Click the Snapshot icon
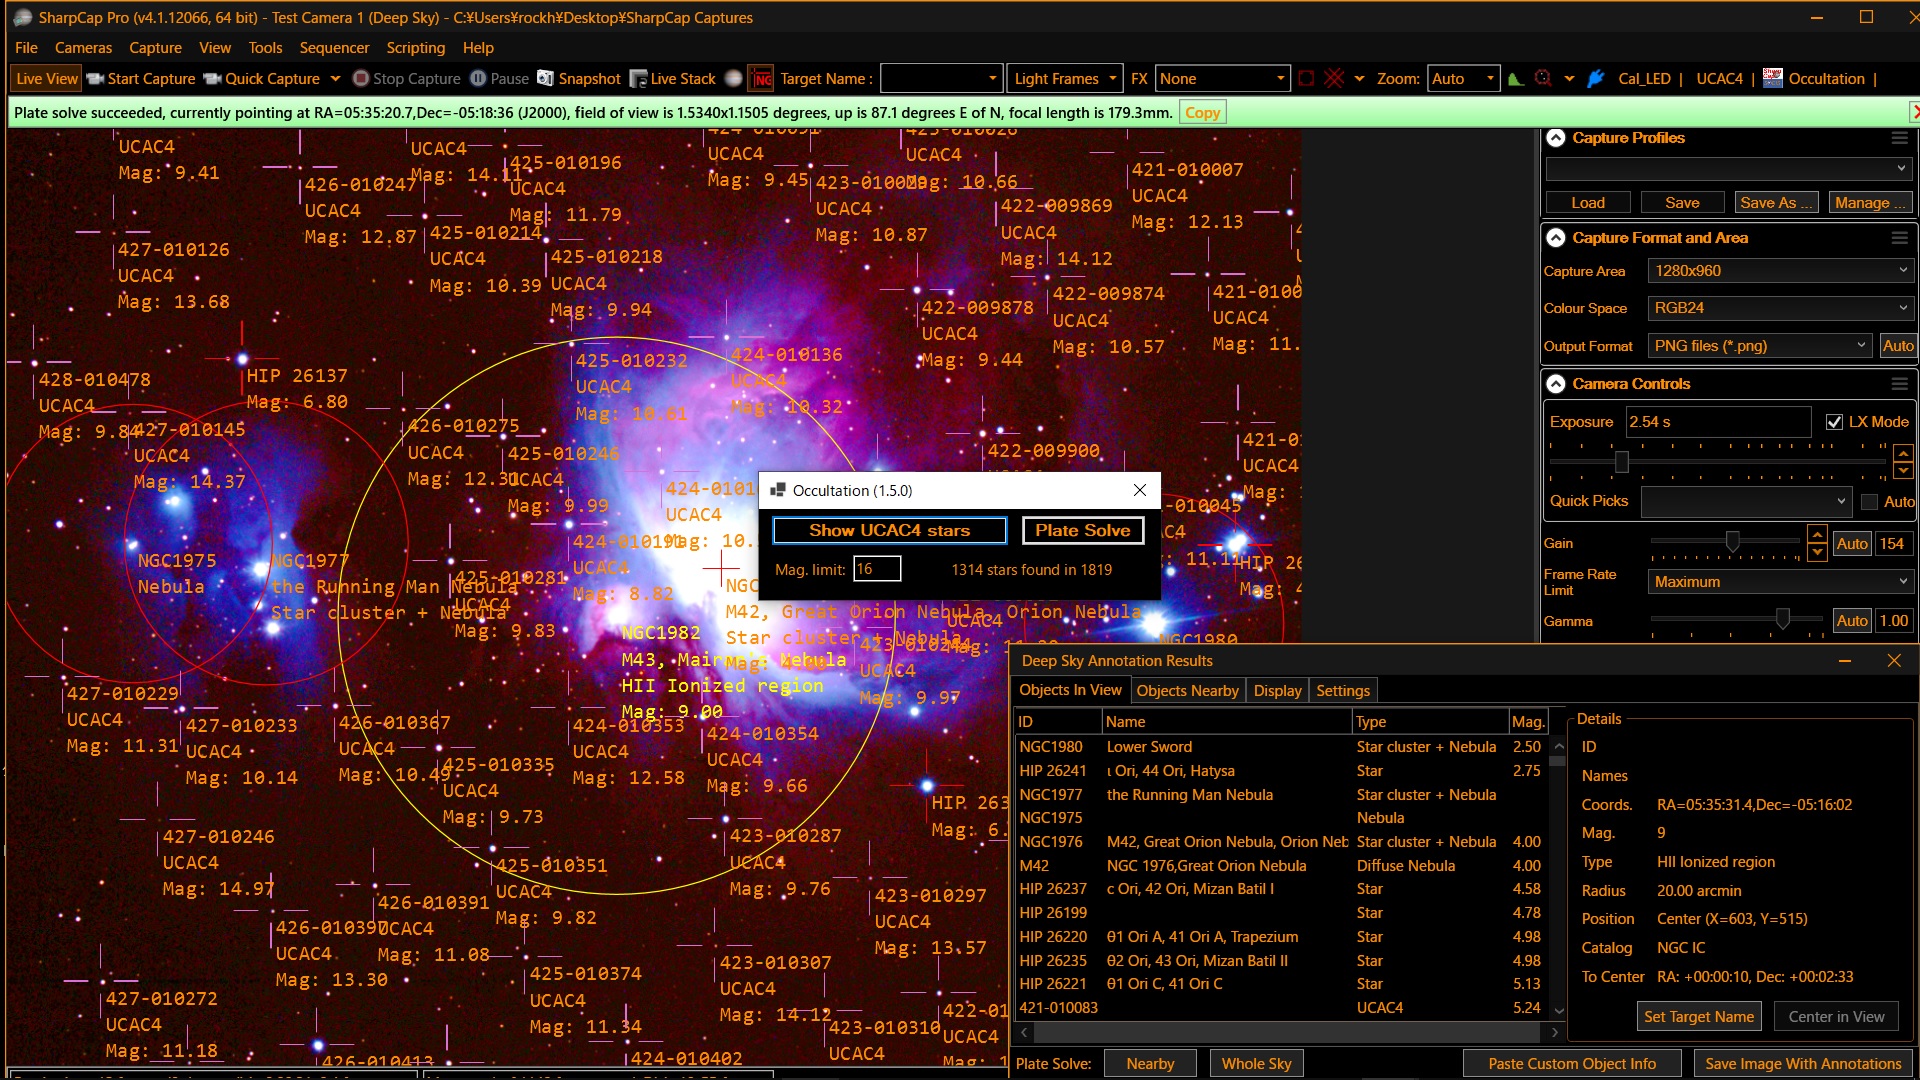Image resolution: width=1920 pixels, height=1080 pixels. (x=545, y=79)
